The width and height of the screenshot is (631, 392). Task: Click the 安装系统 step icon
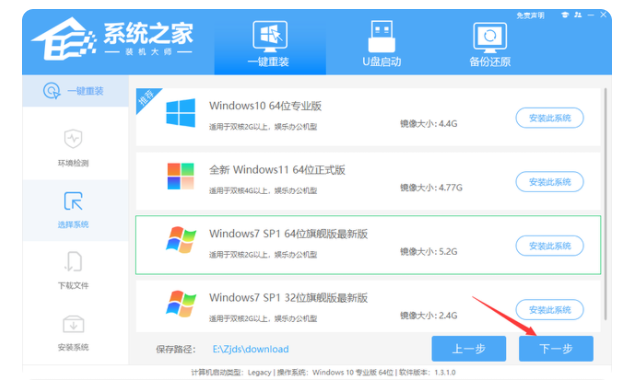pyautogui.click(x=73, y=324)
